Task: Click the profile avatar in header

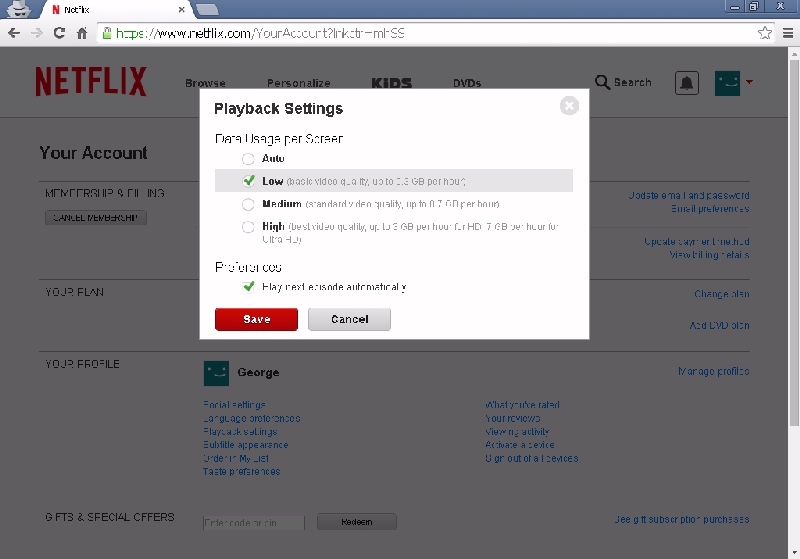Action: [x=728, y=83]
